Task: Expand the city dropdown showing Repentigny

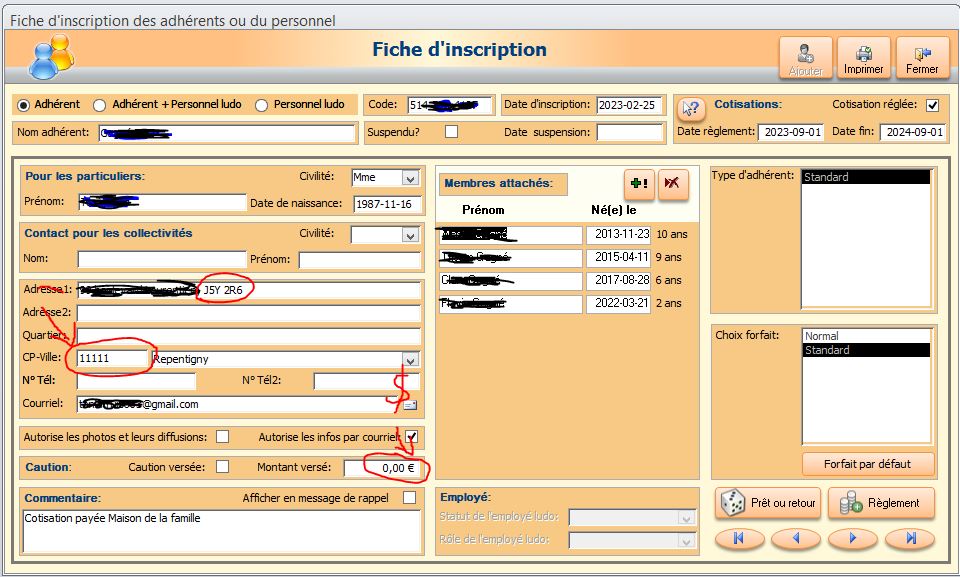Action: coord(409,359)
